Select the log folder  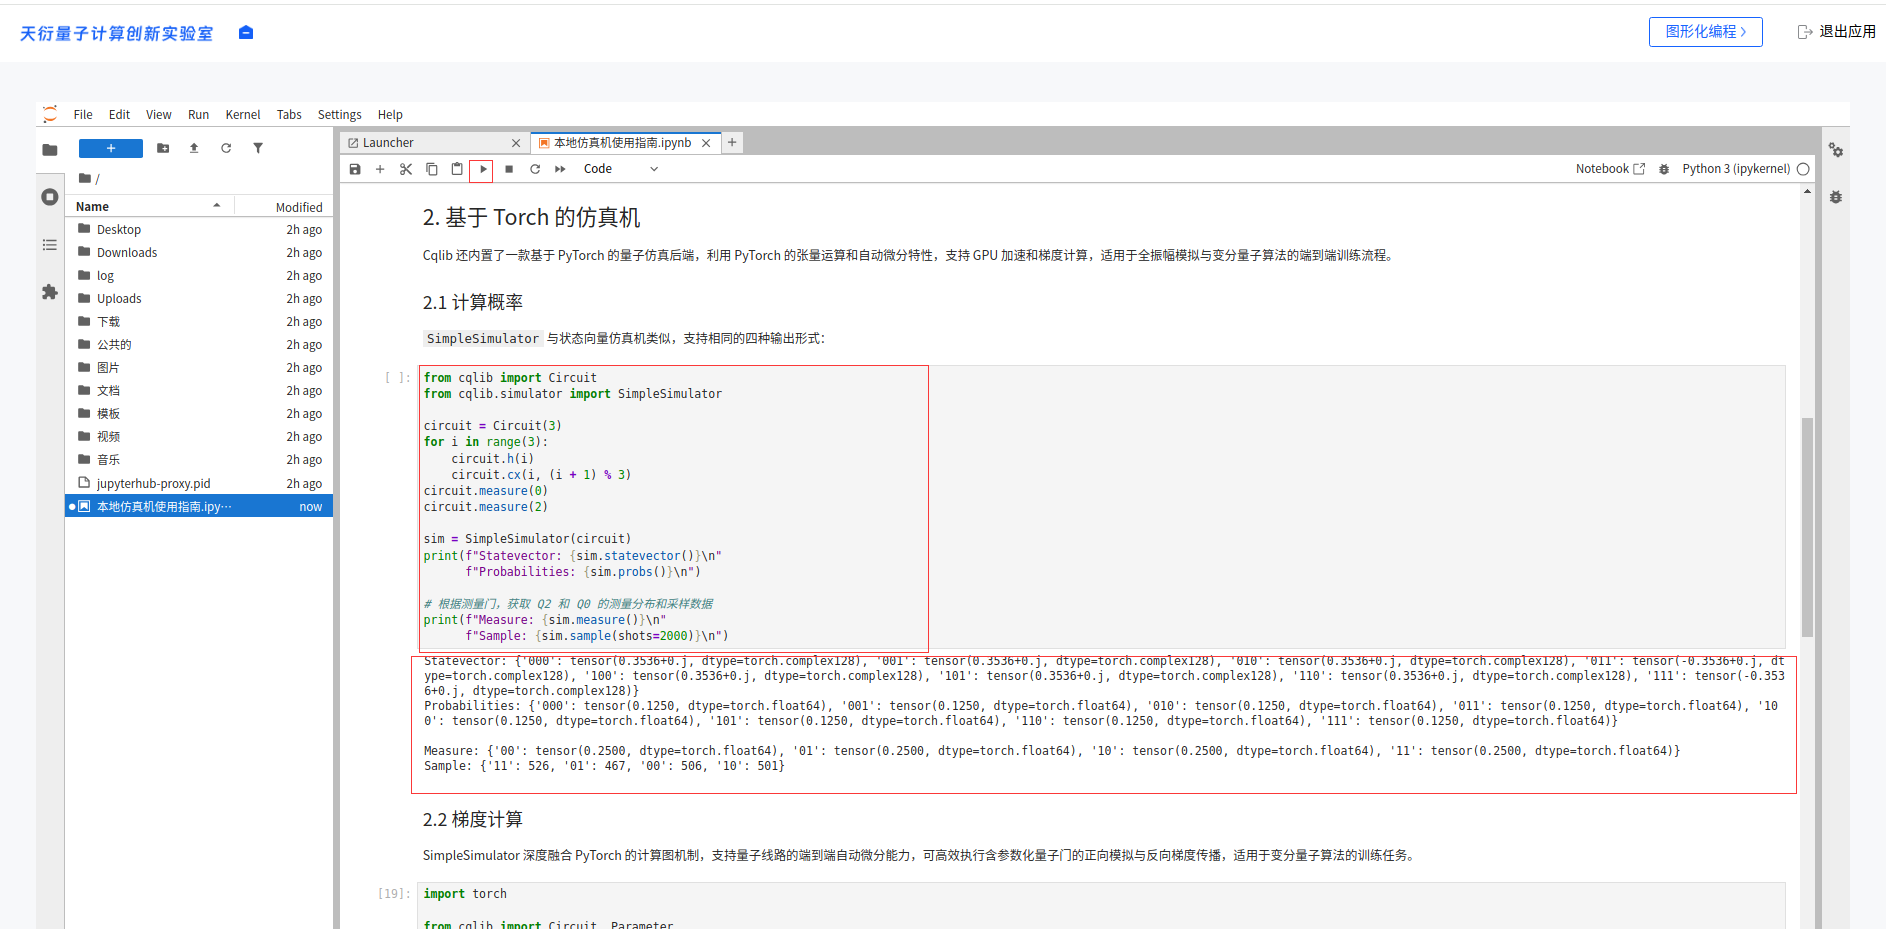click(x=199, y=276)
